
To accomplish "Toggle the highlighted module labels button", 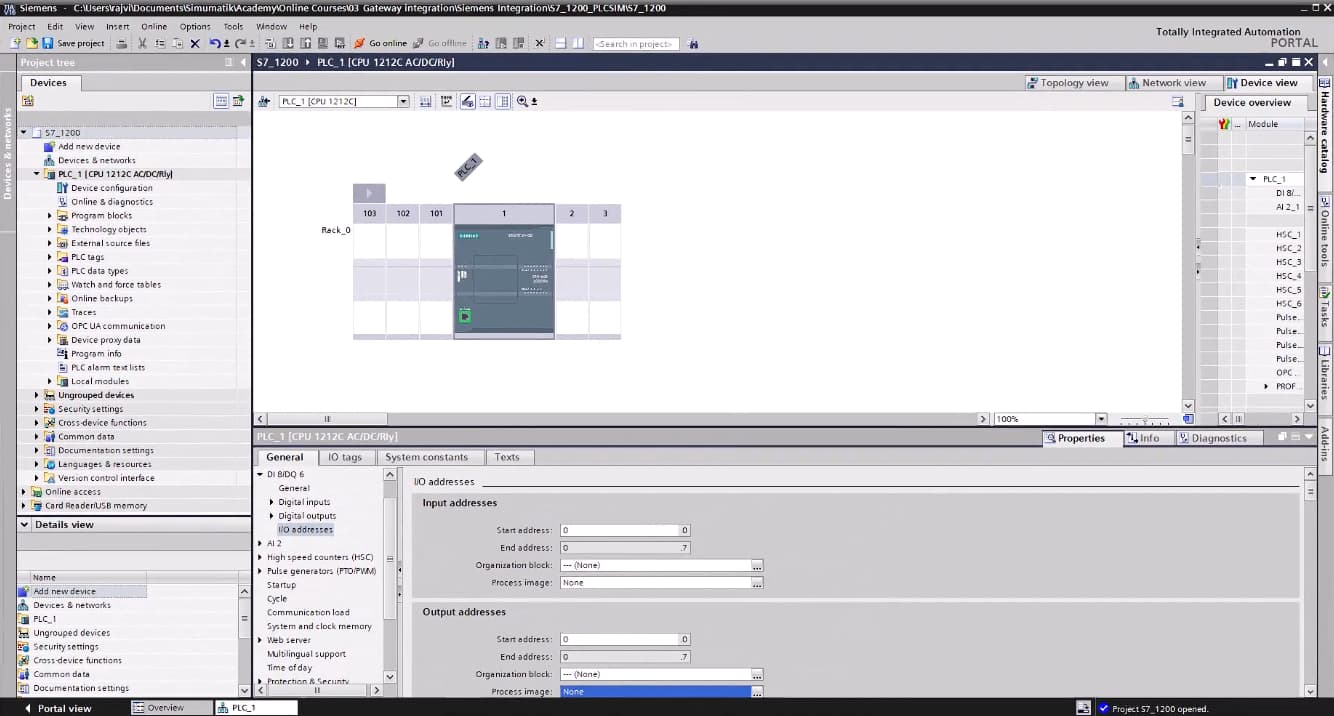I will 467,101.
